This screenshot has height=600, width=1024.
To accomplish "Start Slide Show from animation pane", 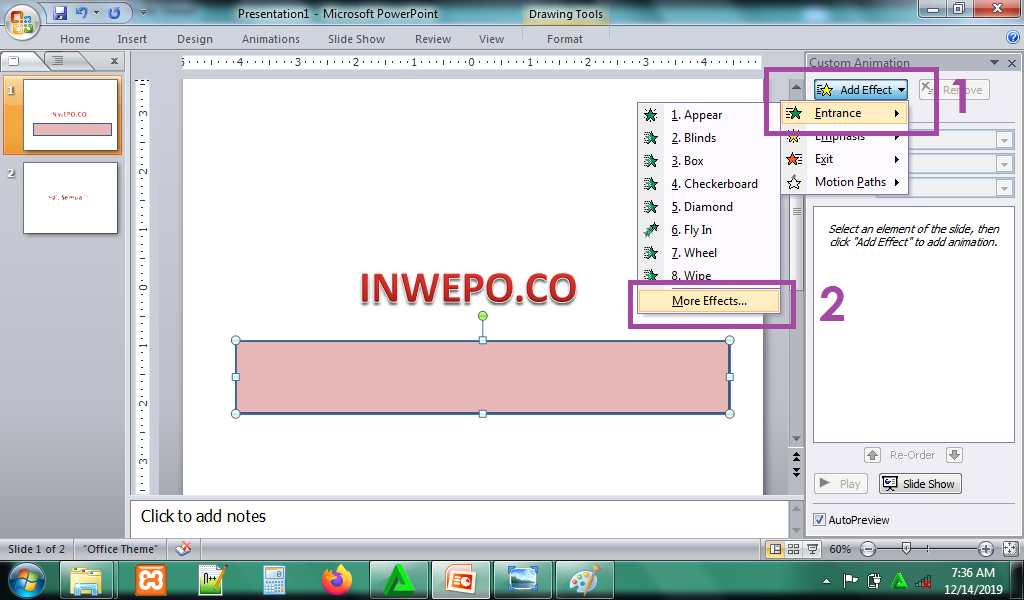I will tap(920, 484).
